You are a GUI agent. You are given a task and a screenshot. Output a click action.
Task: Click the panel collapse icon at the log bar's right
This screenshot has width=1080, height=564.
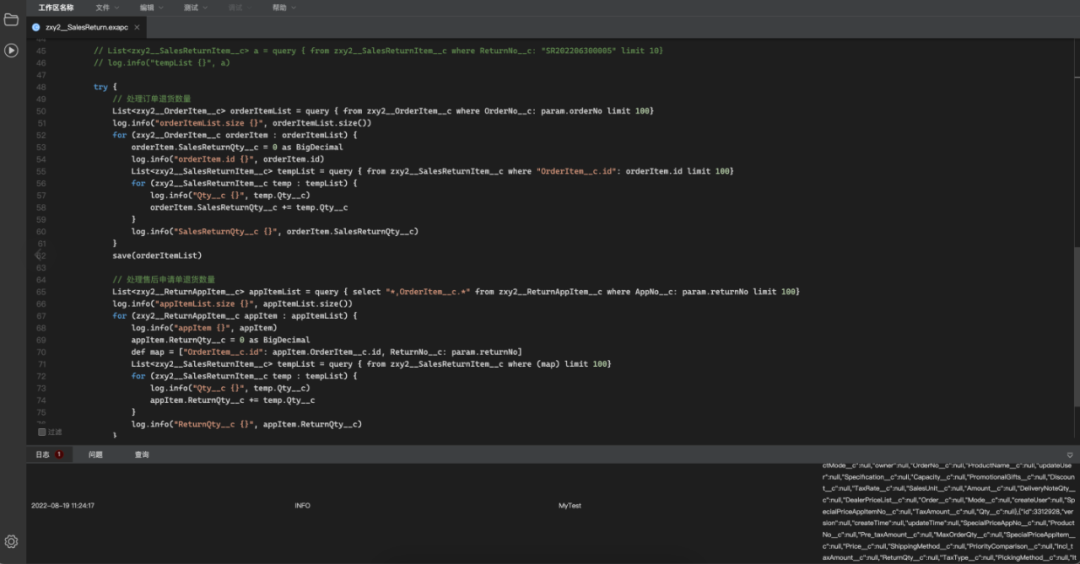[x=1069, y=455]
